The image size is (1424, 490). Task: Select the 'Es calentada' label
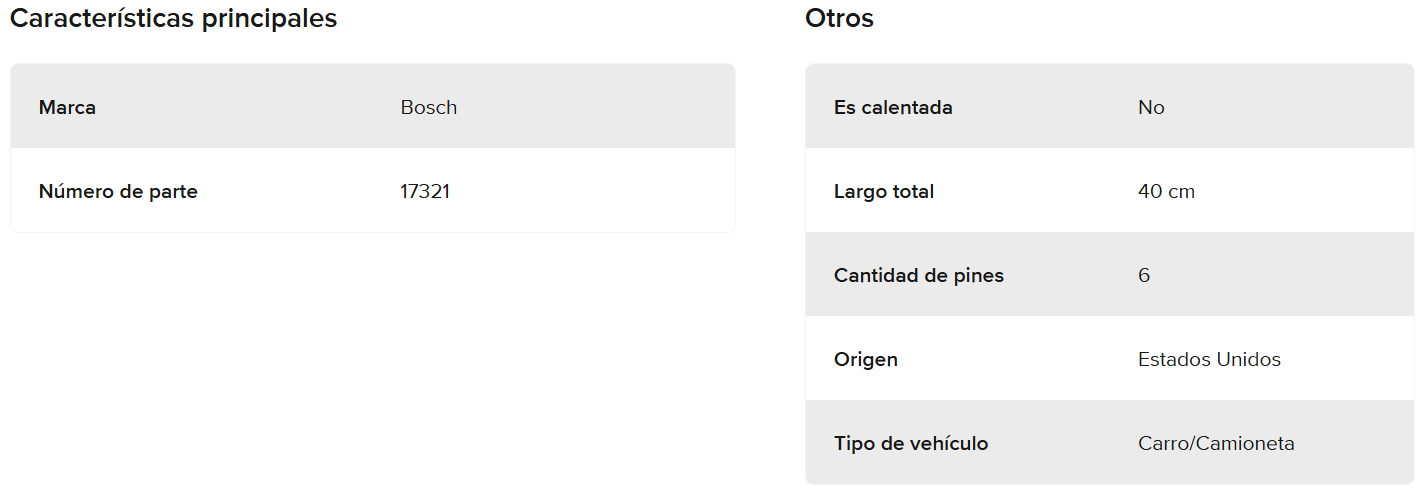[x=893, y=107]
